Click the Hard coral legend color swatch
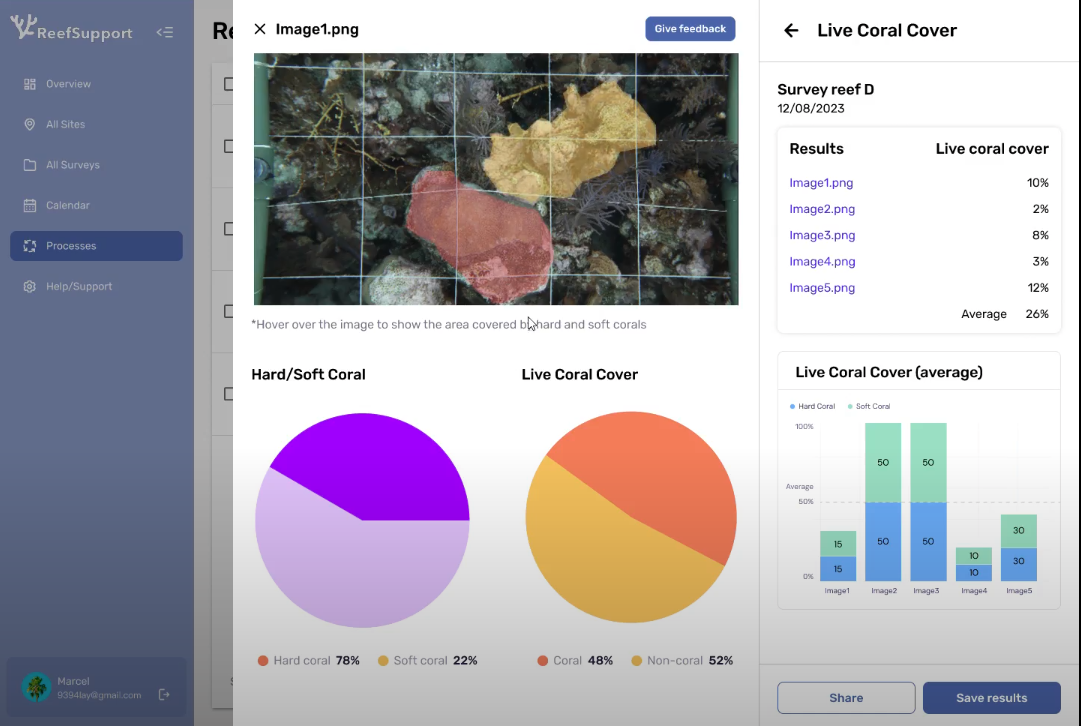1081x726 pixels. pyautogui.click(x=263, y=661)
